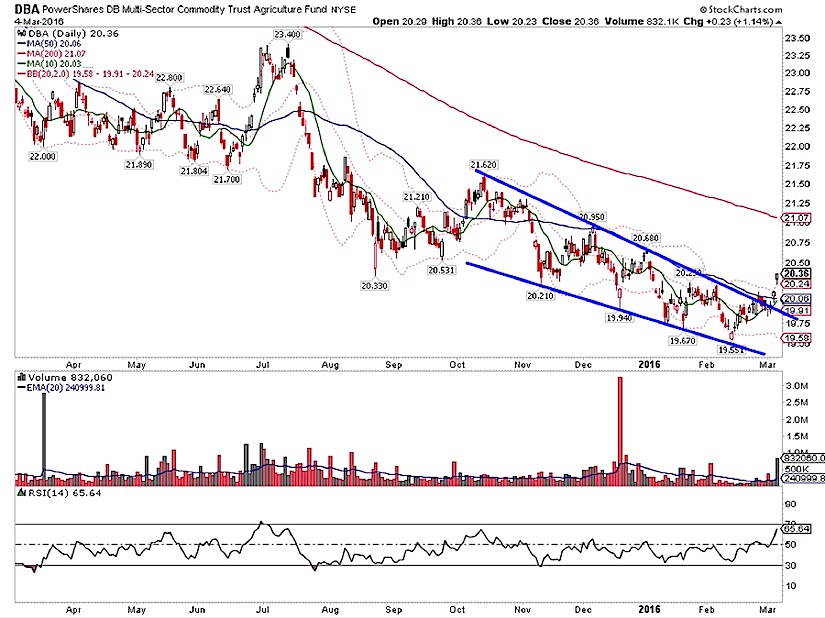Click the 21.620 October high label
This screenshot has width=825, height=618.
coord(483,165)
